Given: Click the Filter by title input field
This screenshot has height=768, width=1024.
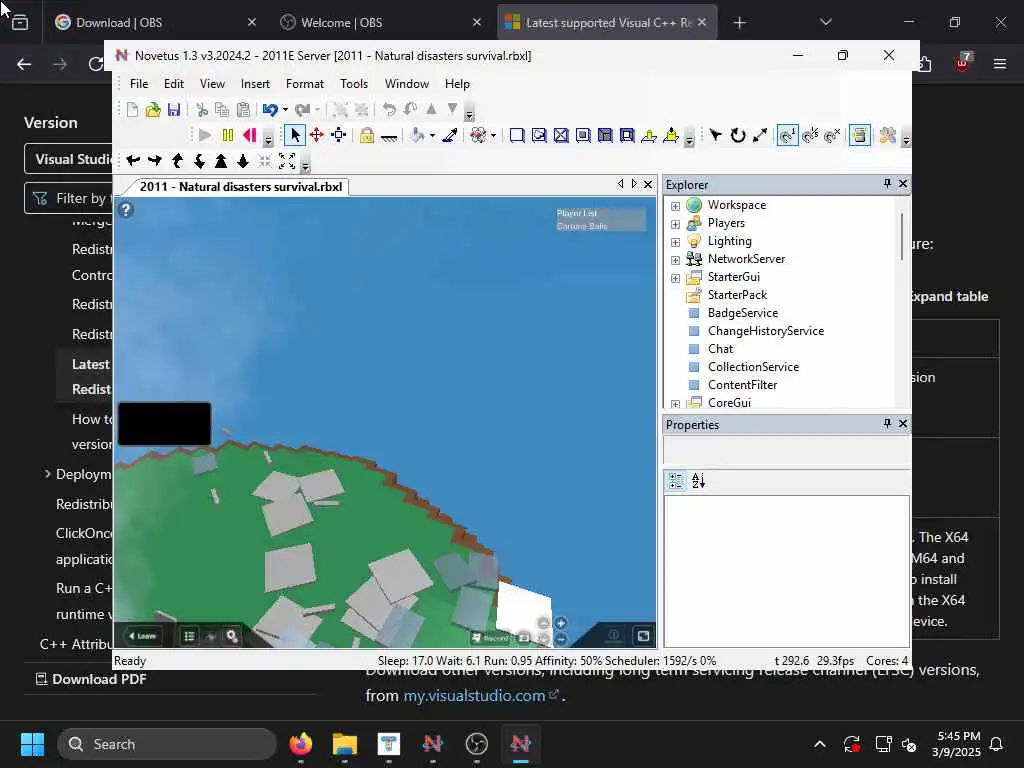Looking at the screenshot, I should (69, 198).
